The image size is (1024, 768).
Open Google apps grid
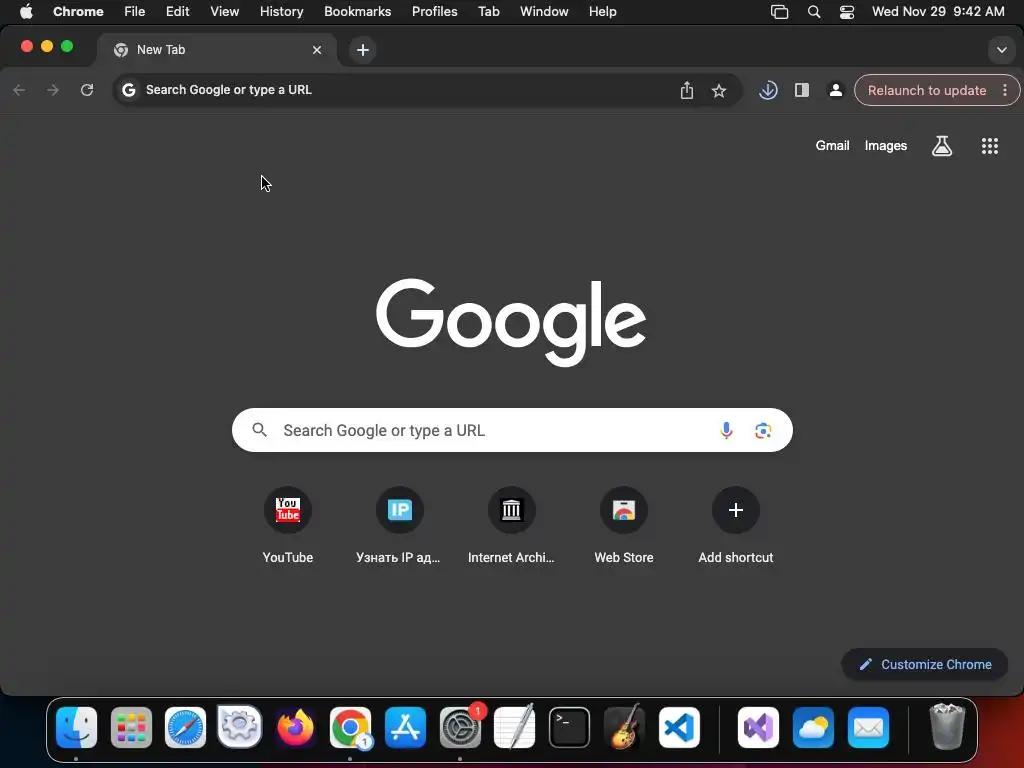[990, 146]
